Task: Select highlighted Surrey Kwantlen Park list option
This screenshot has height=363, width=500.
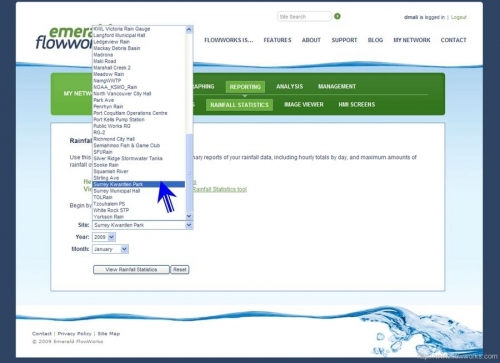Action: pos(139,184)
